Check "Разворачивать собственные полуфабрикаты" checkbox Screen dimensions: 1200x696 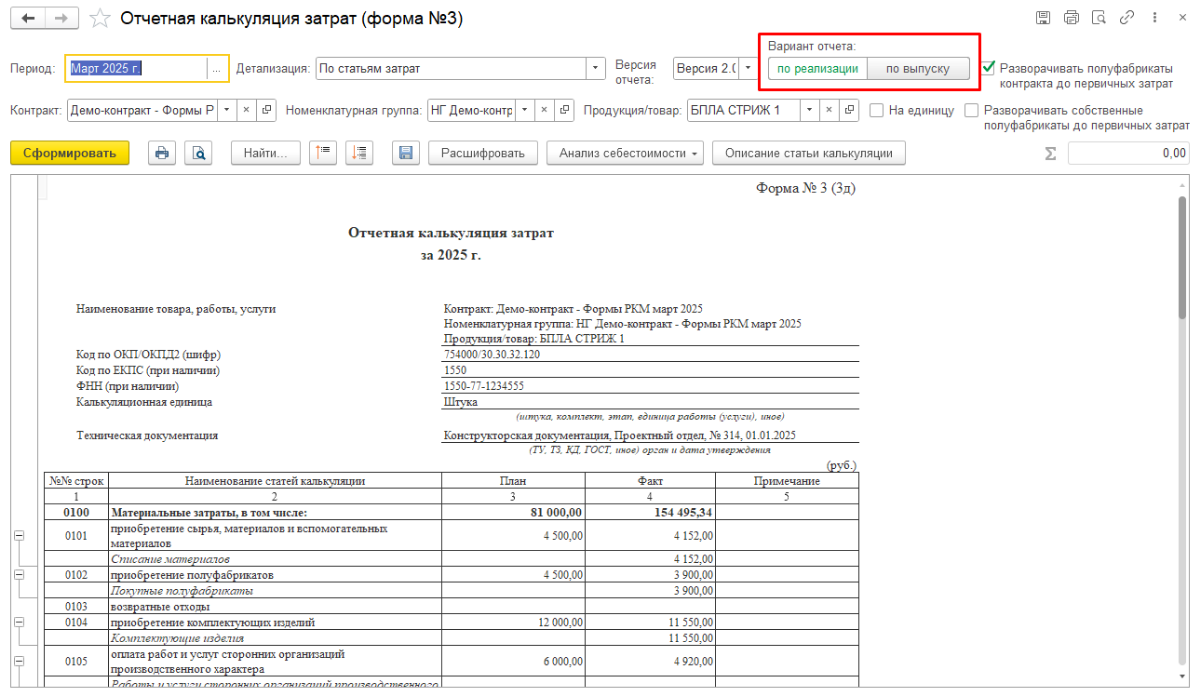point(971,111)
